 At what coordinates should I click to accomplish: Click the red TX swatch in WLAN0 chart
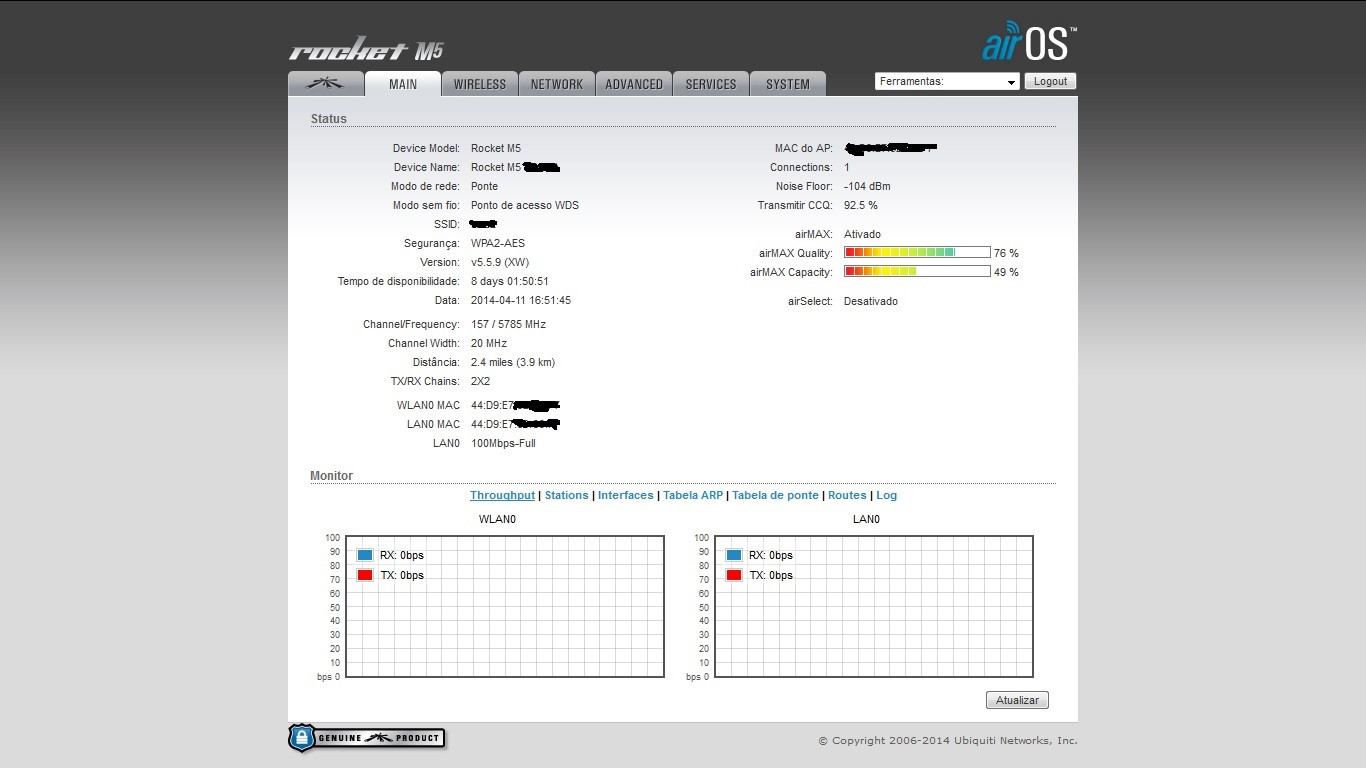[365, 575]
